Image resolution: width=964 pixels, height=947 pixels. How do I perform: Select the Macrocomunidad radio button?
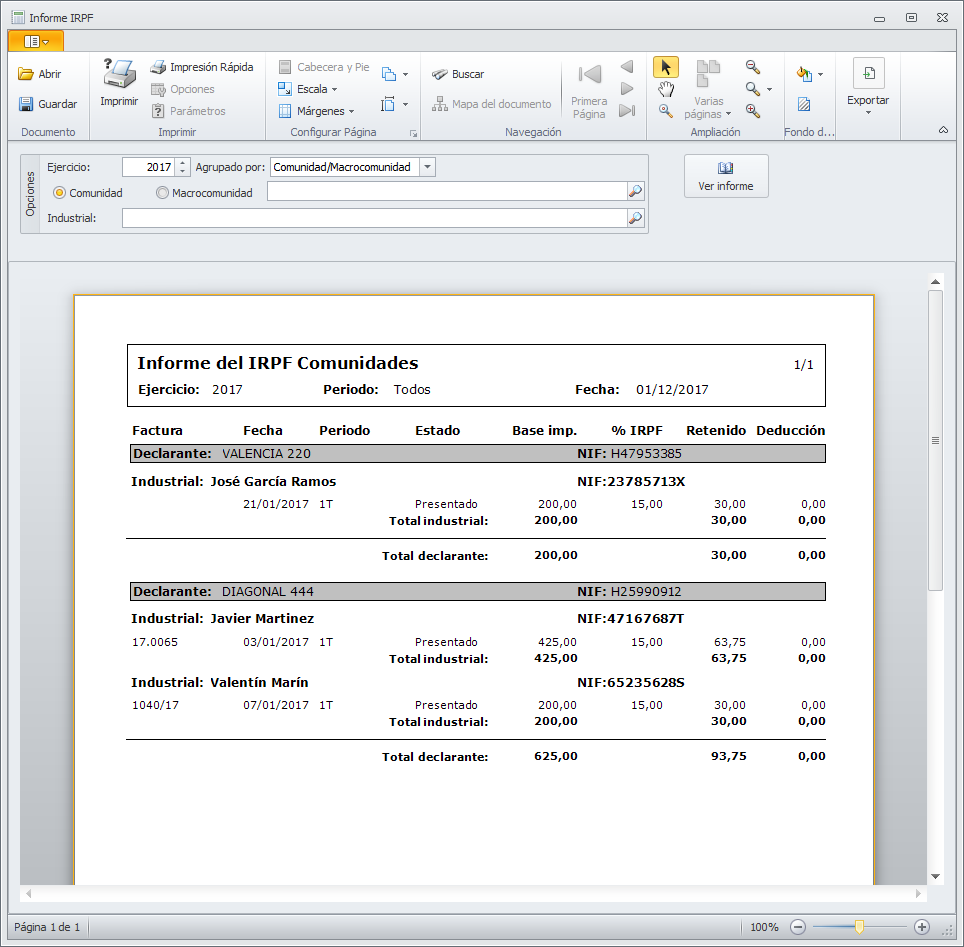[x=162, y=193]
